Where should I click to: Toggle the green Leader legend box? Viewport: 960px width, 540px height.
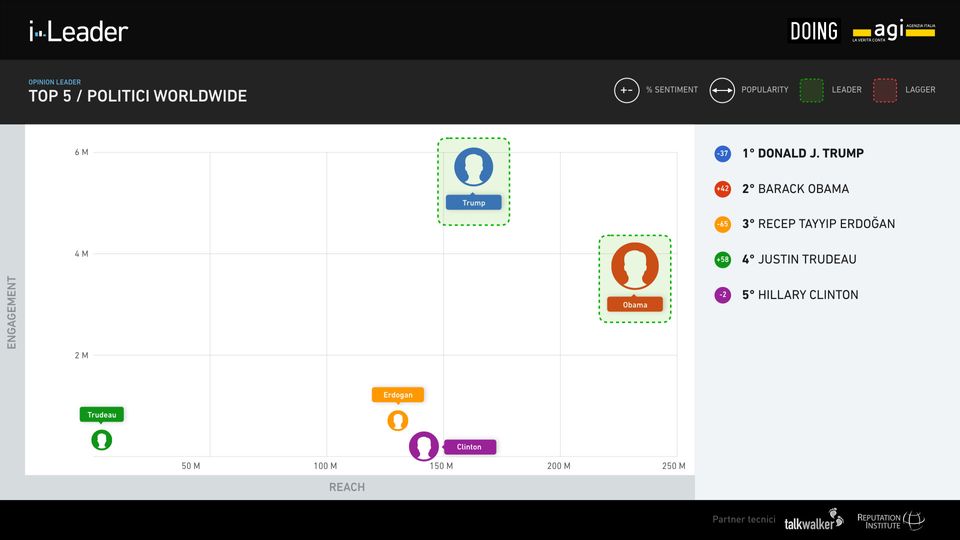point(811,90)
